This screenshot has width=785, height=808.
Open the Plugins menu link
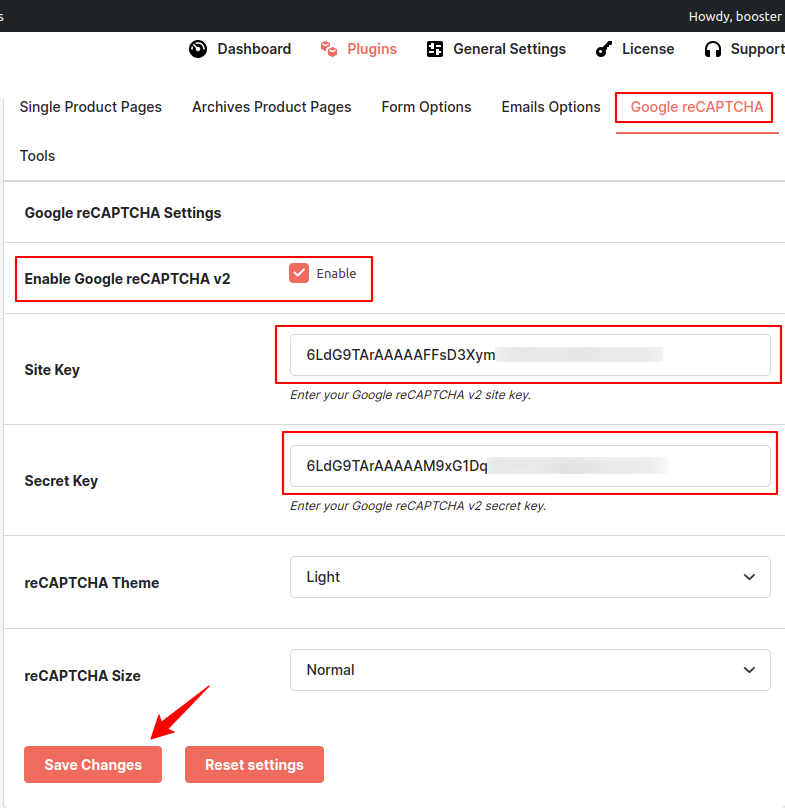click(x=372, y=49)
